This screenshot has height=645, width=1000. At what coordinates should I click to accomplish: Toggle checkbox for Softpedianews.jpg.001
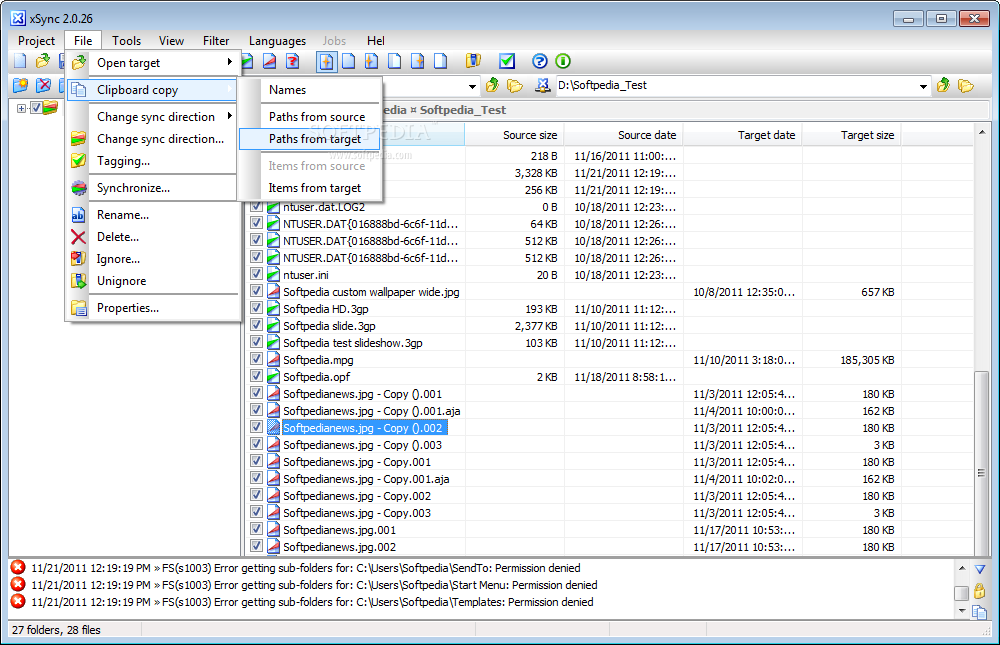[256, 529]
